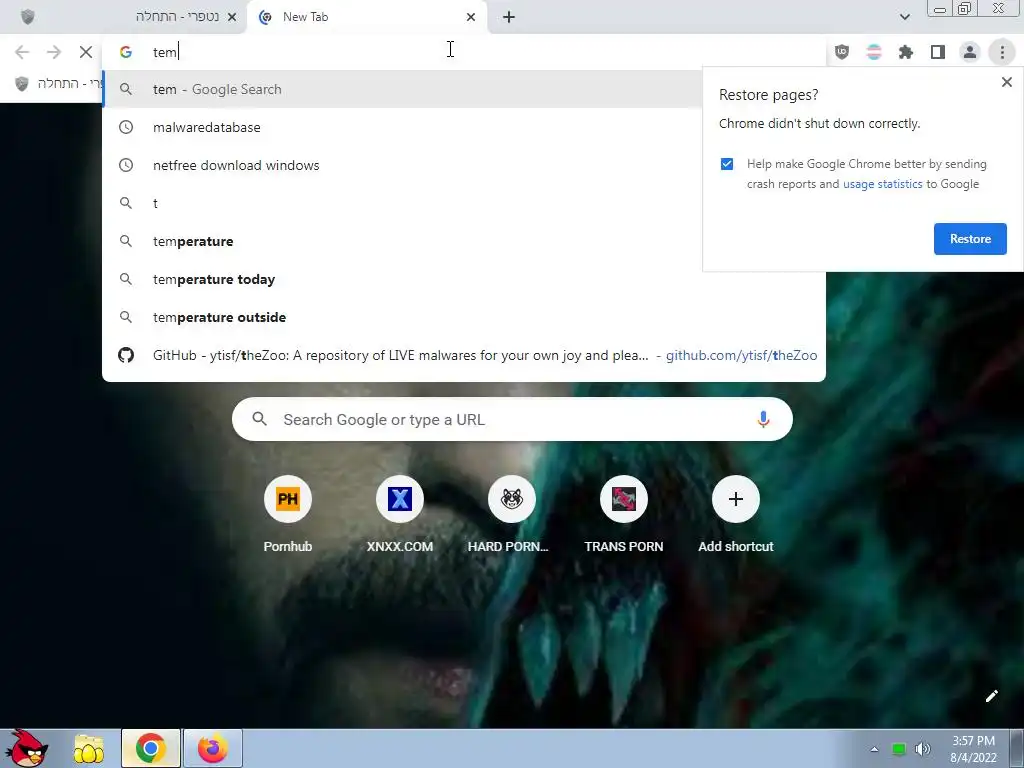
Task: Open the Extensions puzzle piece menu
Action: (x=906, y=52)
